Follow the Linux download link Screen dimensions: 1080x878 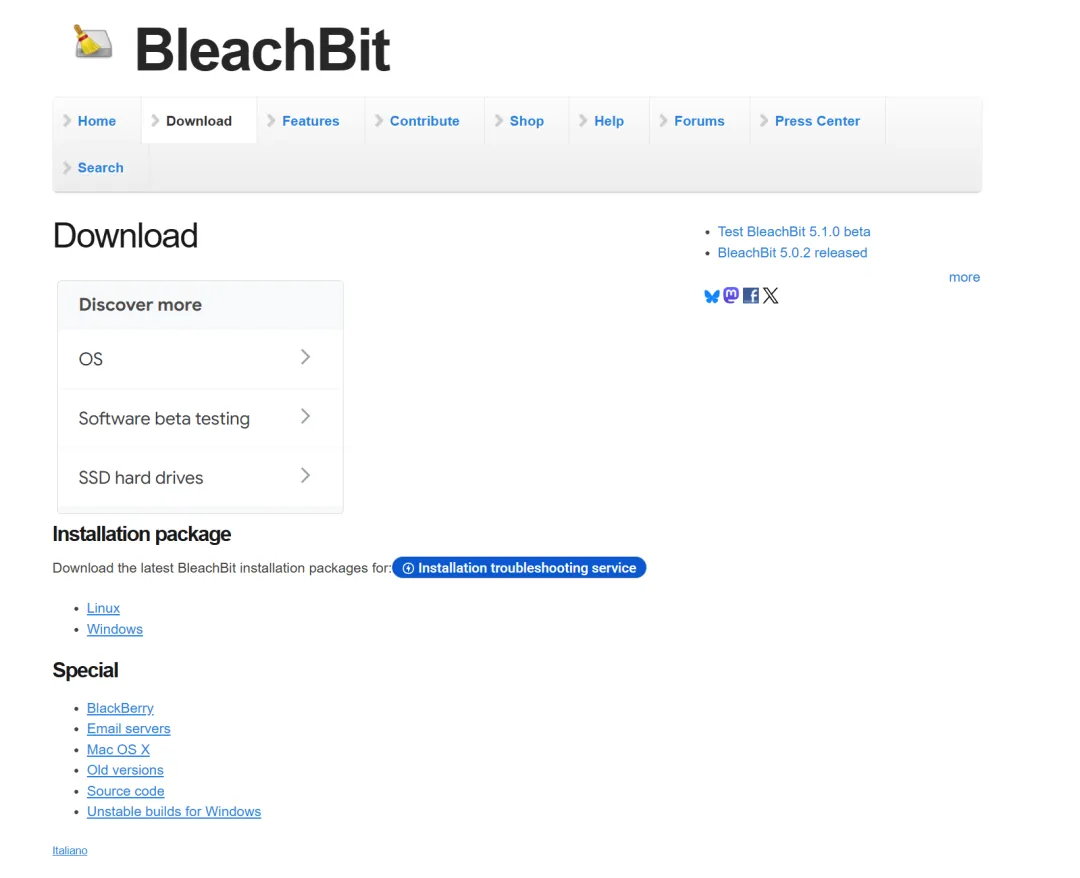pos(103,608)
